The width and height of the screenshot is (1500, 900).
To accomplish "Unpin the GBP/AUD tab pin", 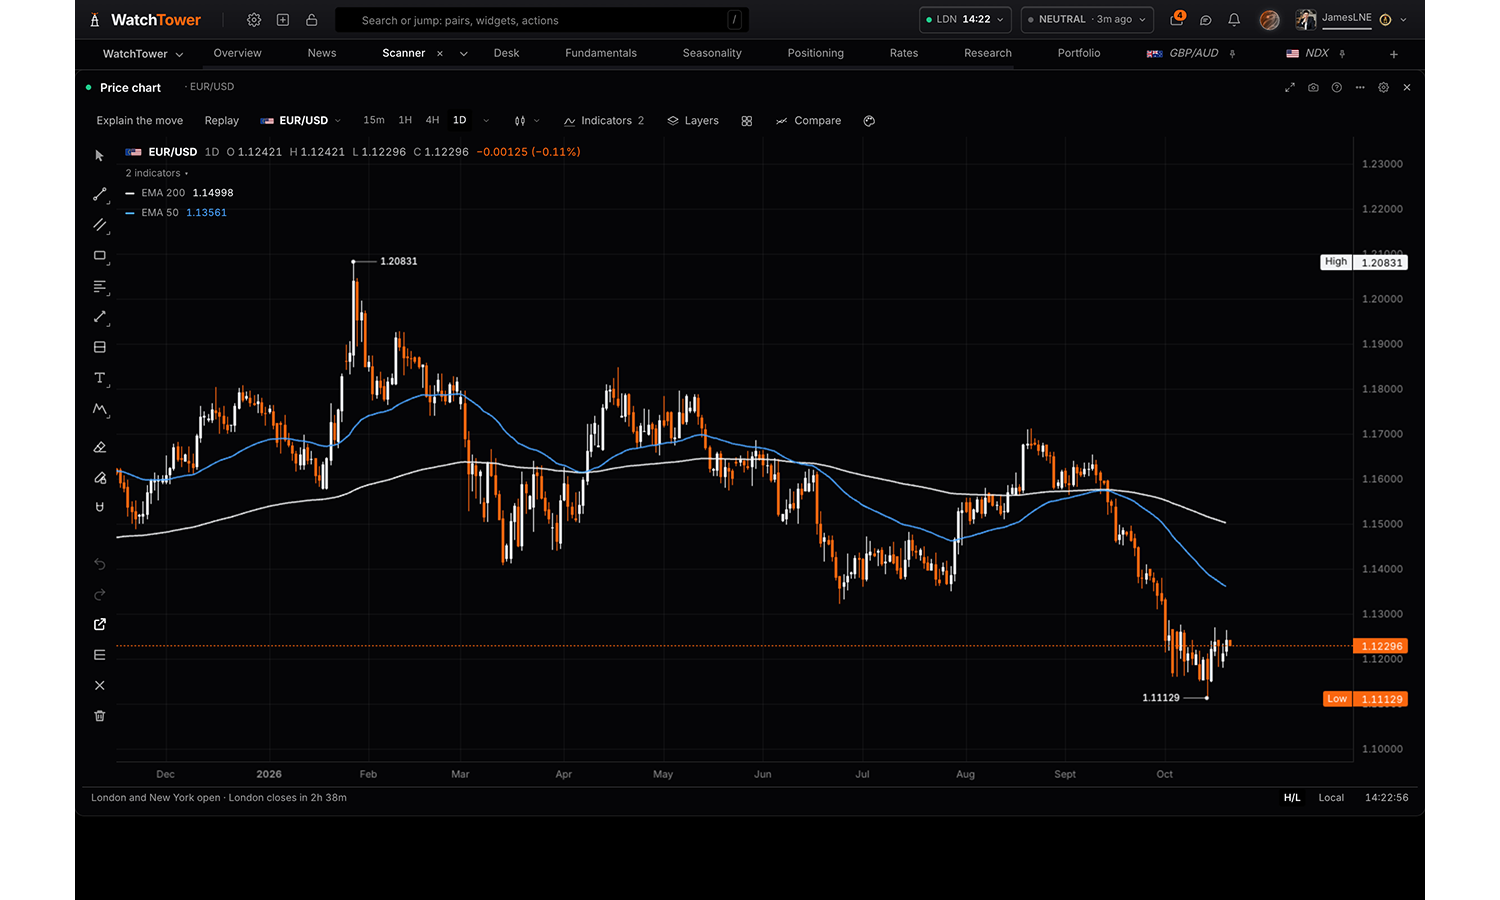I will coord(1232,54).
